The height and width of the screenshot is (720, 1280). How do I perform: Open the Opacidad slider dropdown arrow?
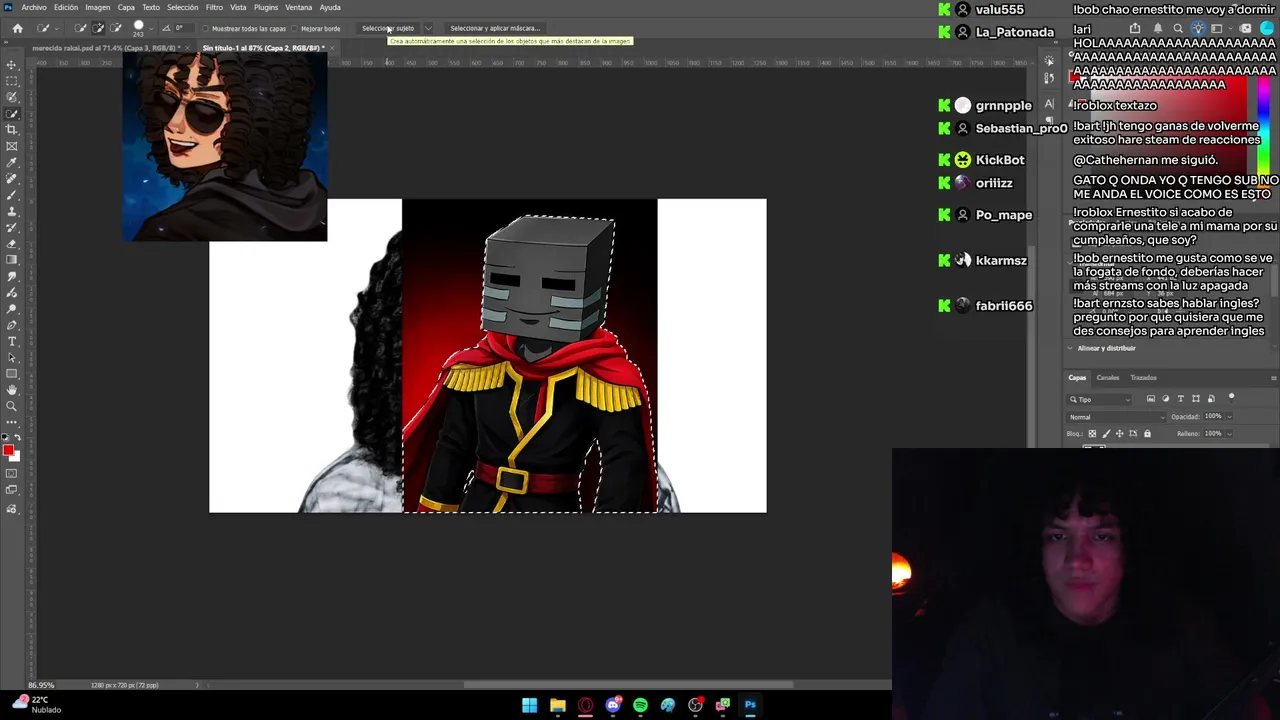point(1229,417)
